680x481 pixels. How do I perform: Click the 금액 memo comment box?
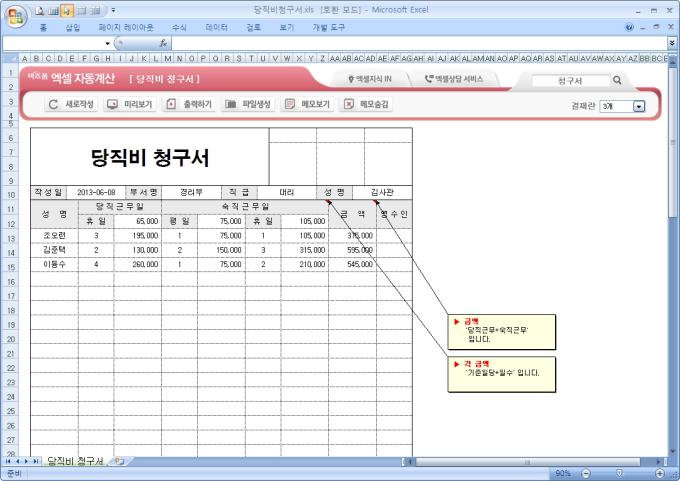click(x=502, y=332)
